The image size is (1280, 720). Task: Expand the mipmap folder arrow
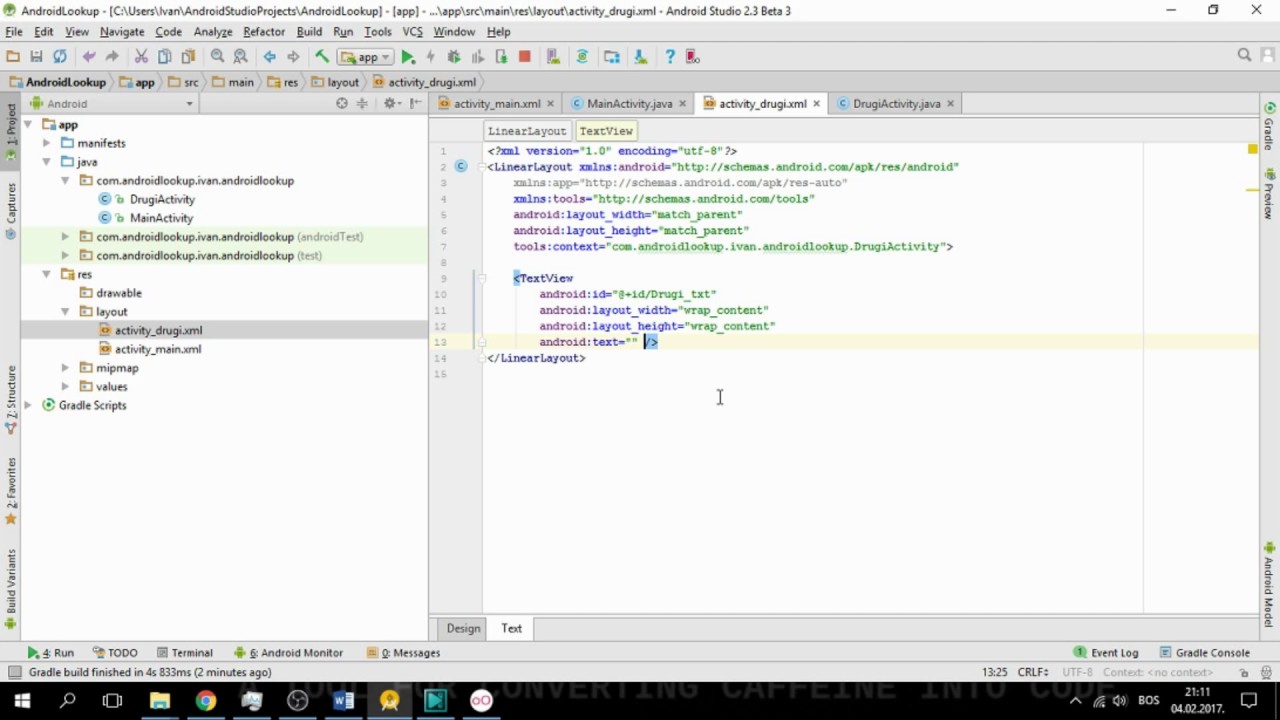65,368
